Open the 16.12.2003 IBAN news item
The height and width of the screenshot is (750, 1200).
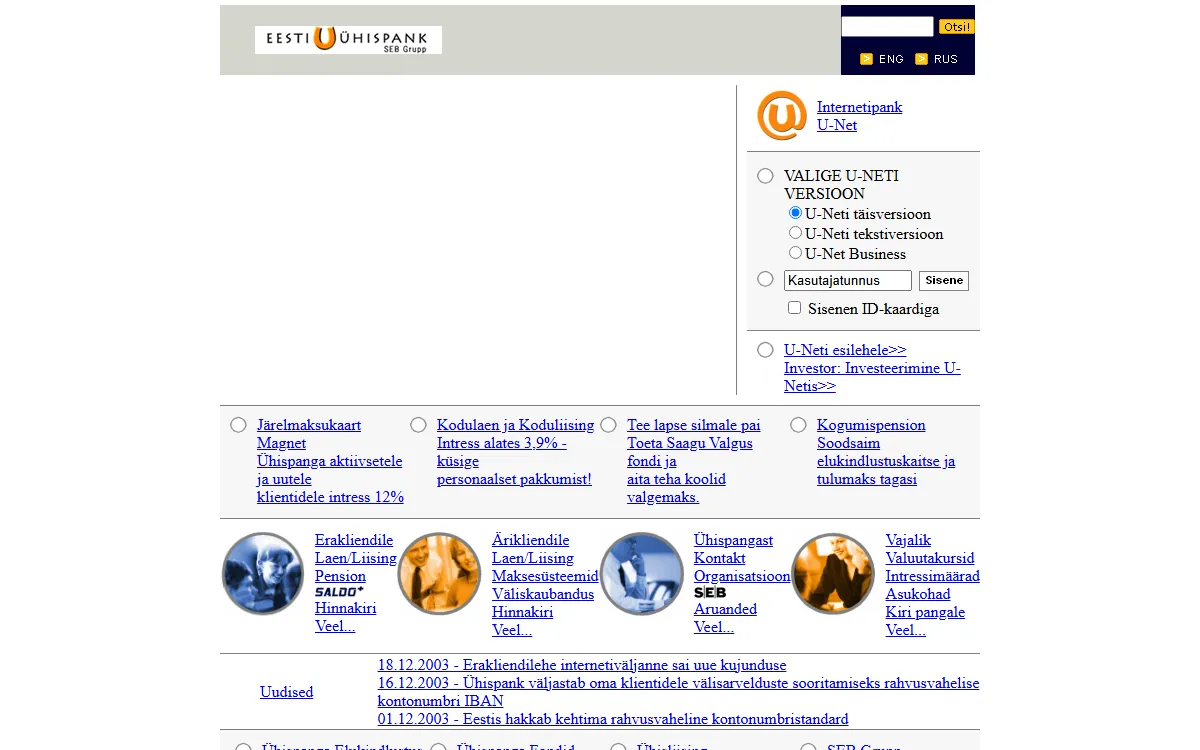pyautogui.click(x=678, y=692)
